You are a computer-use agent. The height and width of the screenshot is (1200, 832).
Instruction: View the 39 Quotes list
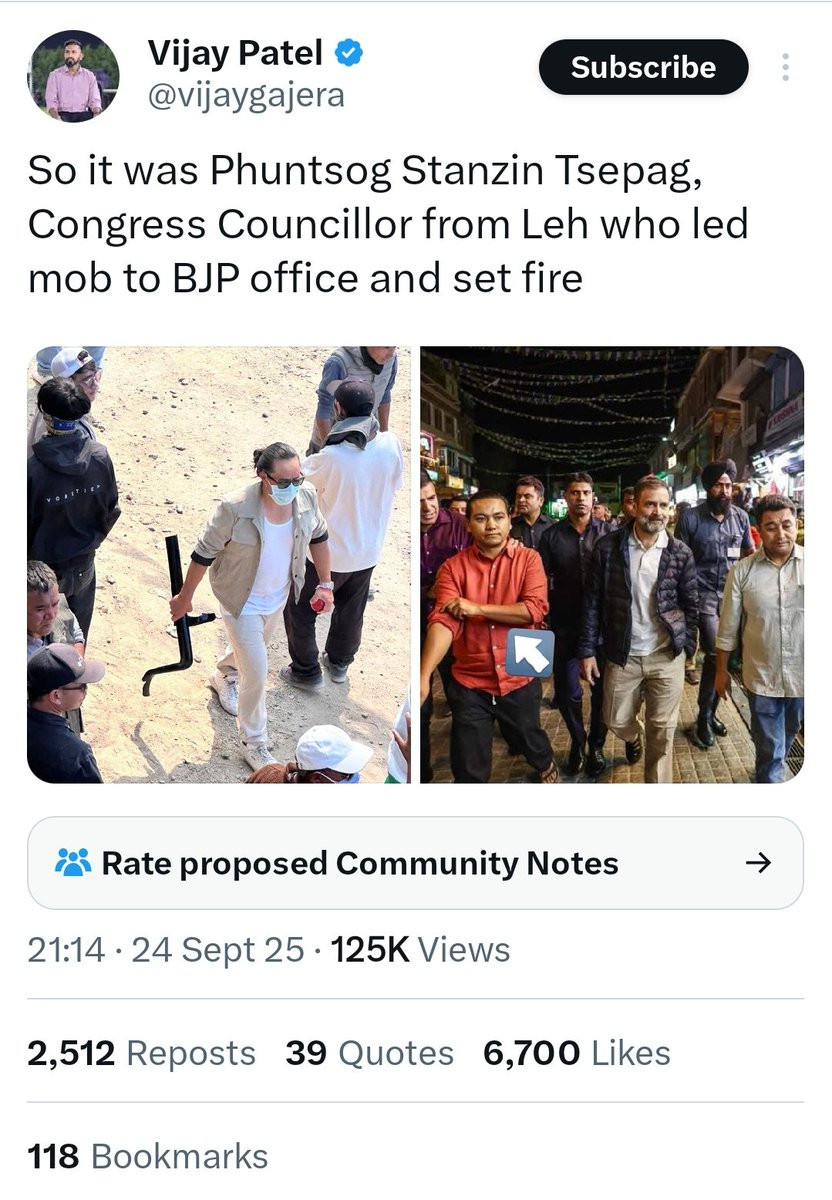tap(369, 1052)
